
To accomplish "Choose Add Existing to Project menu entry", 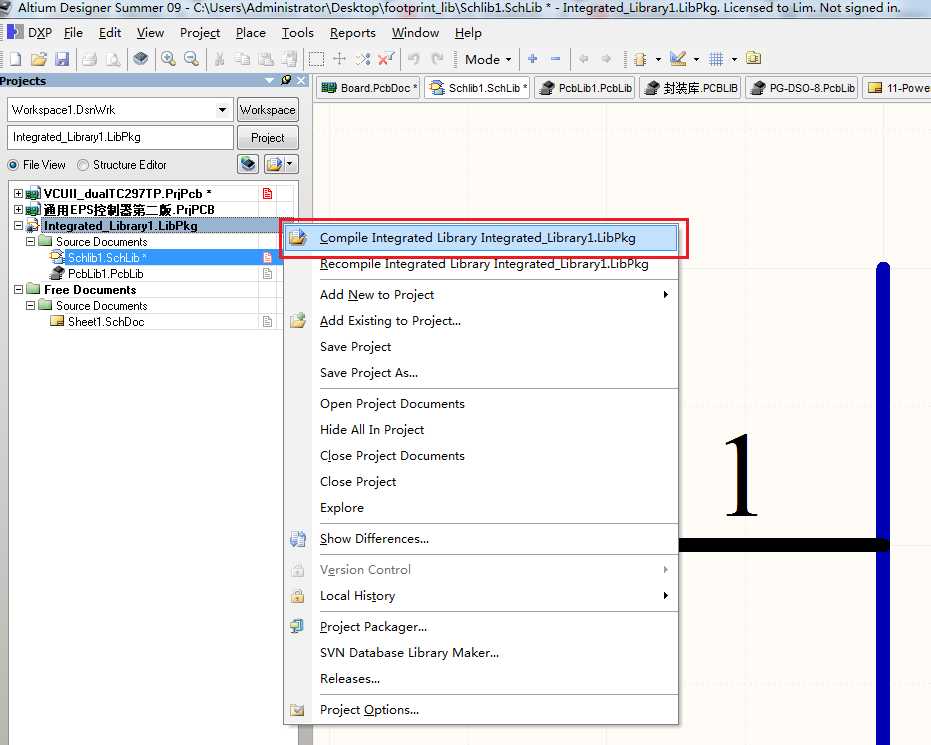I will 482,321.
